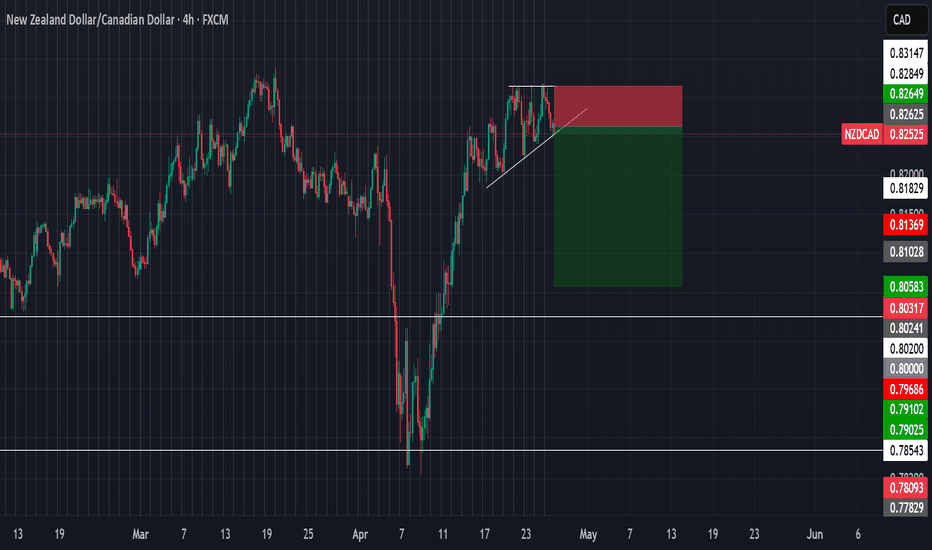The height and width of the screenshot is (550, 932).
Task: Select the red stop-loss zone of short position
Action: 618,106
